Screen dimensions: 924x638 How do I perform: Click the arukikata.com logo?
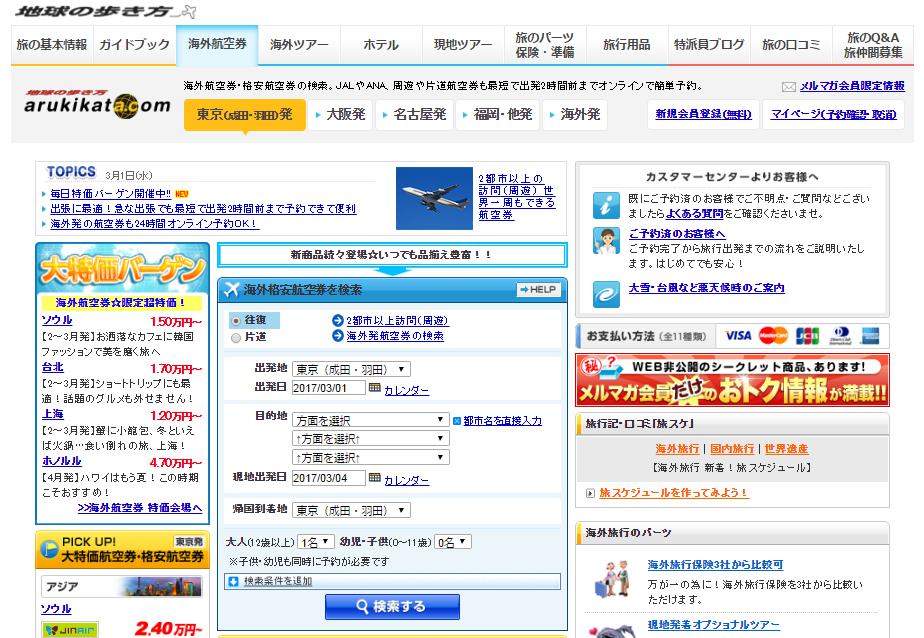(97, 104)
